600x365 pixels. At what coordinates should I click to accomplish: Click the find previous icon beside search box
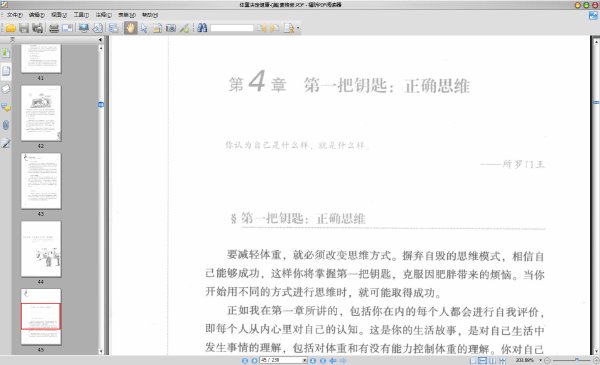261,28
